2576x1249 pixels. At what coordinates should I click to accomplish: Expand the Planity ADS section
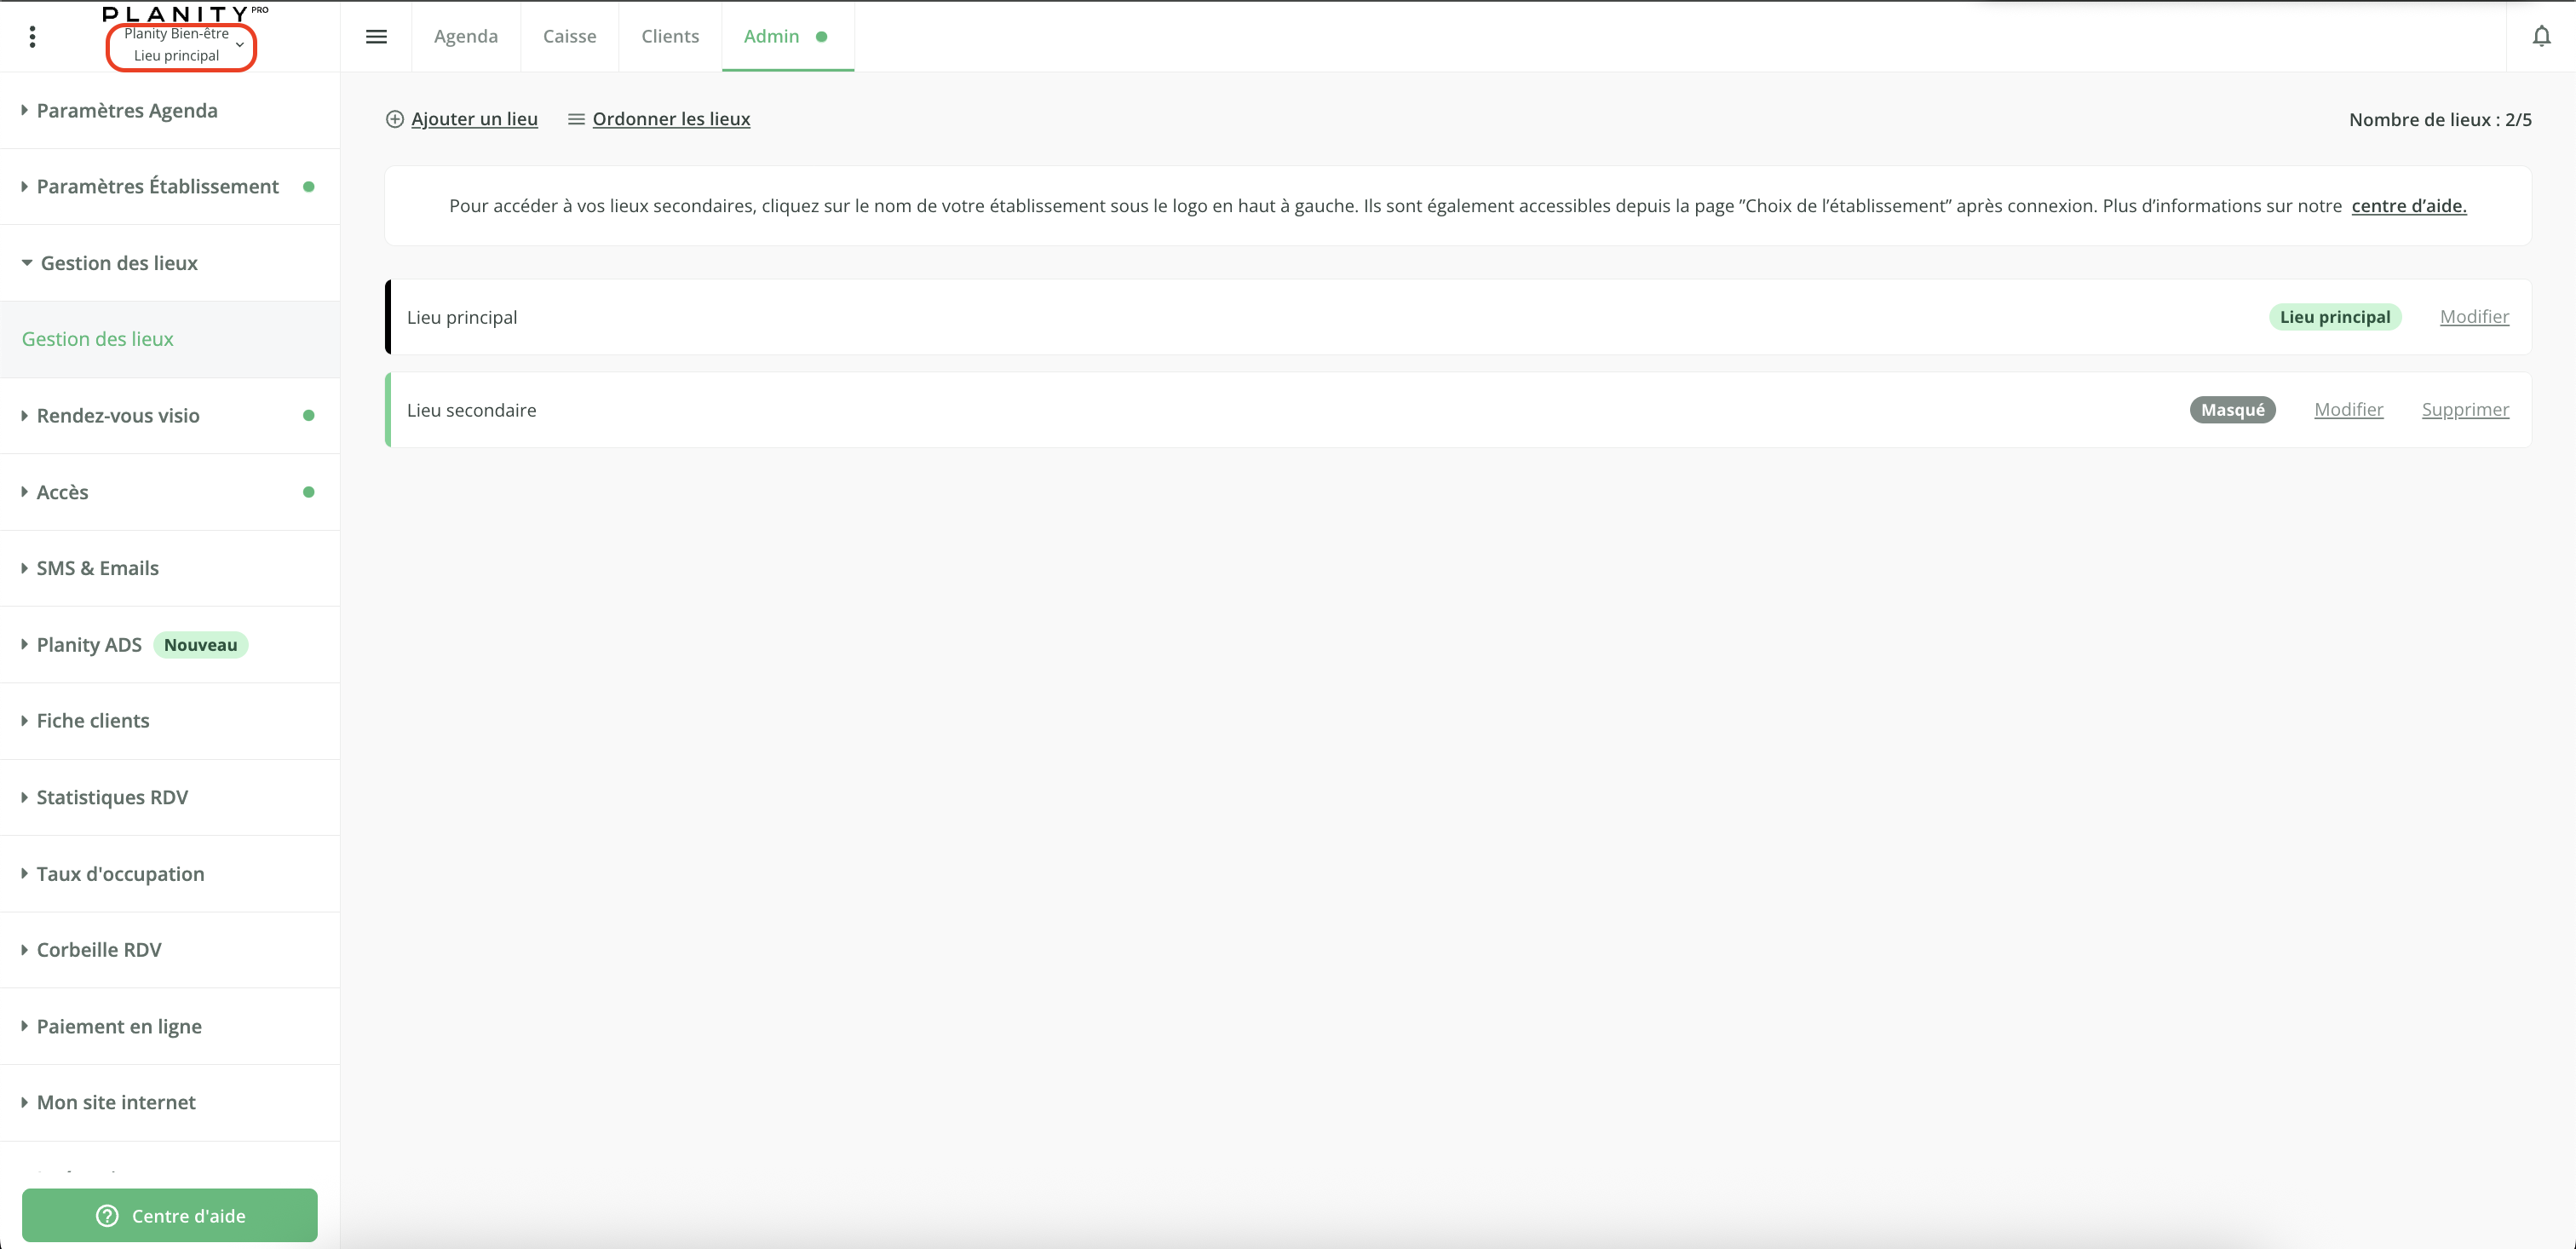[89, 645]
